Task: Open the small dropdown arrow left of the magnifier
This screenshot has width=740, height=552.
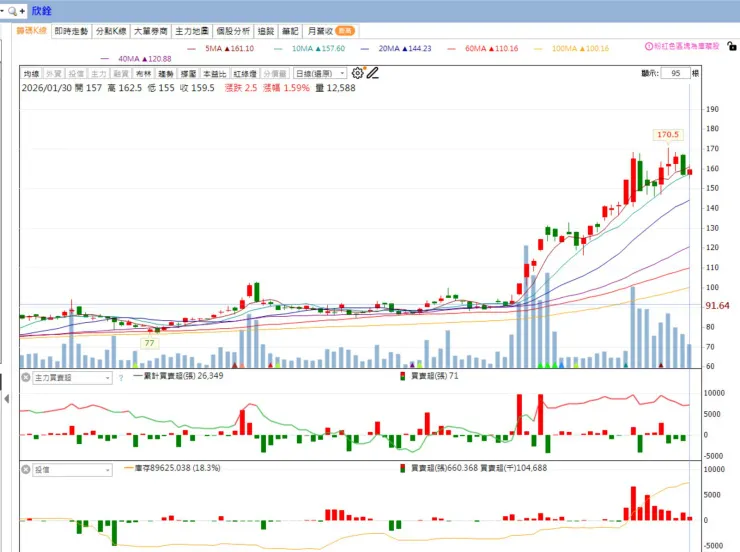Action: point(2,10)
